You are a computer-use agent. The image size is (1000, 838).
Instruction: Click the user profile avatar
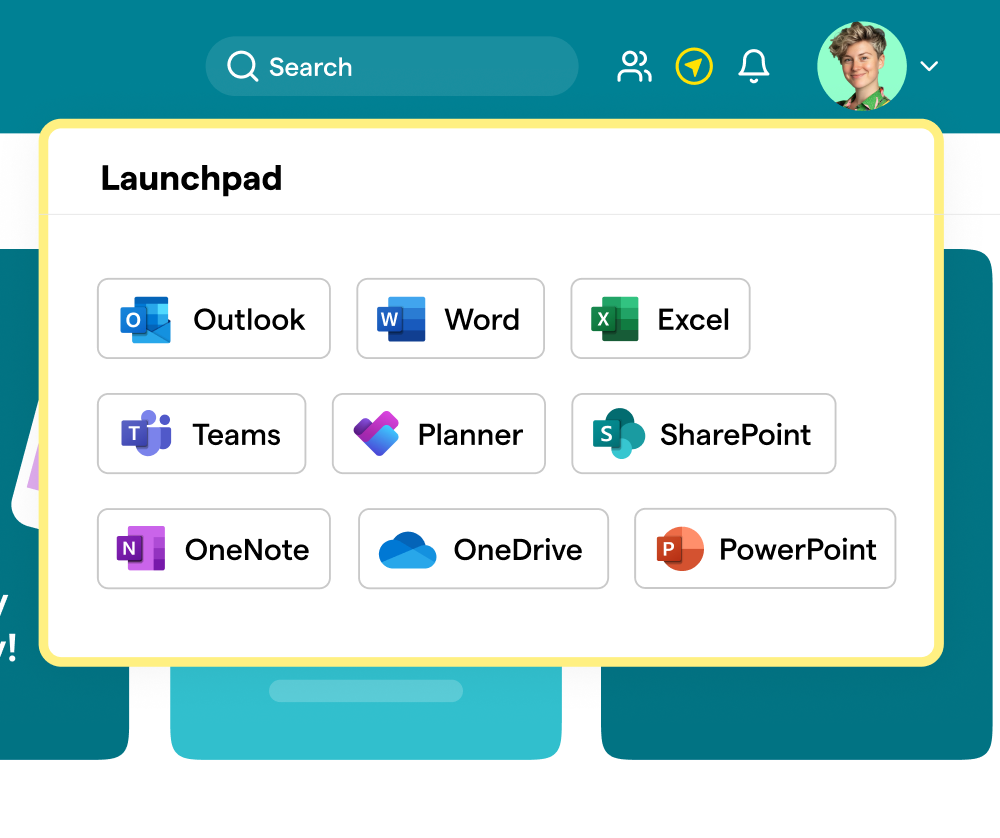pos(862,66)
